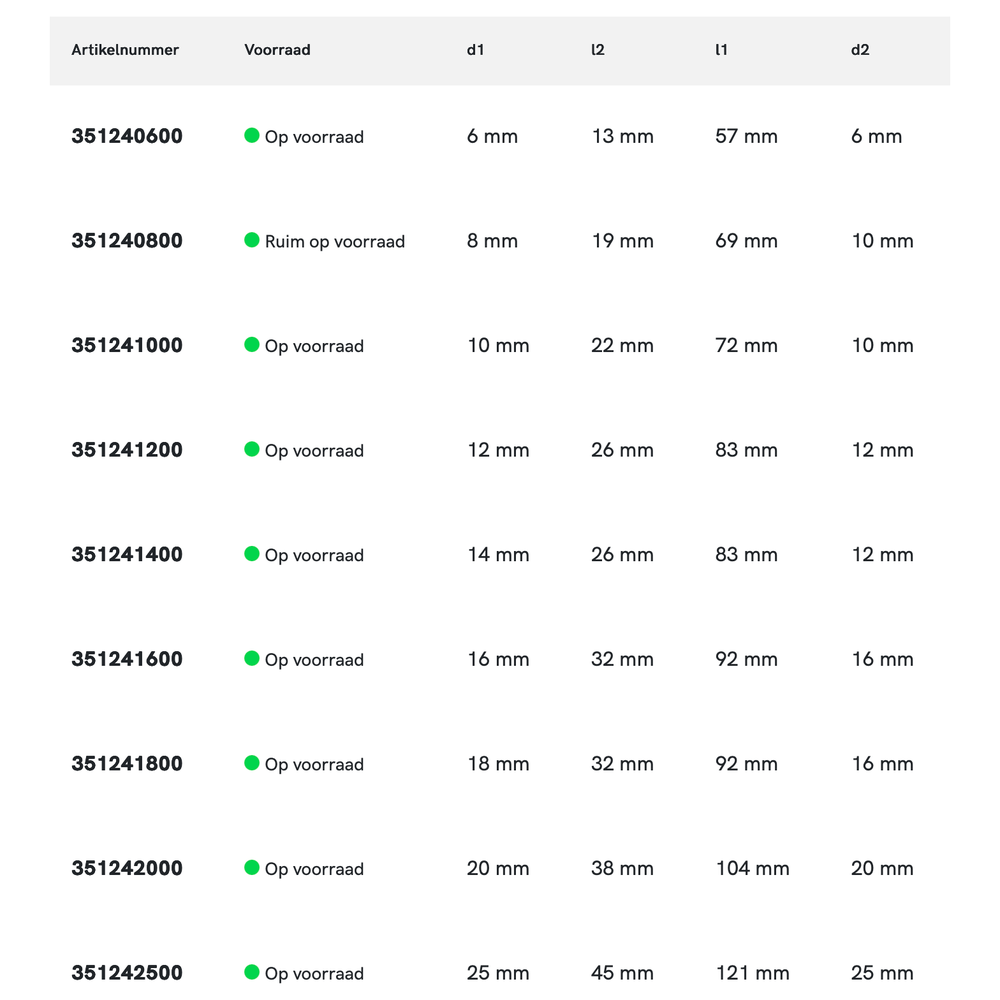Viewport: 1000px width, 1000px height.
Task: Click the green stock dot for 351240800
Action: pos(252,240)
